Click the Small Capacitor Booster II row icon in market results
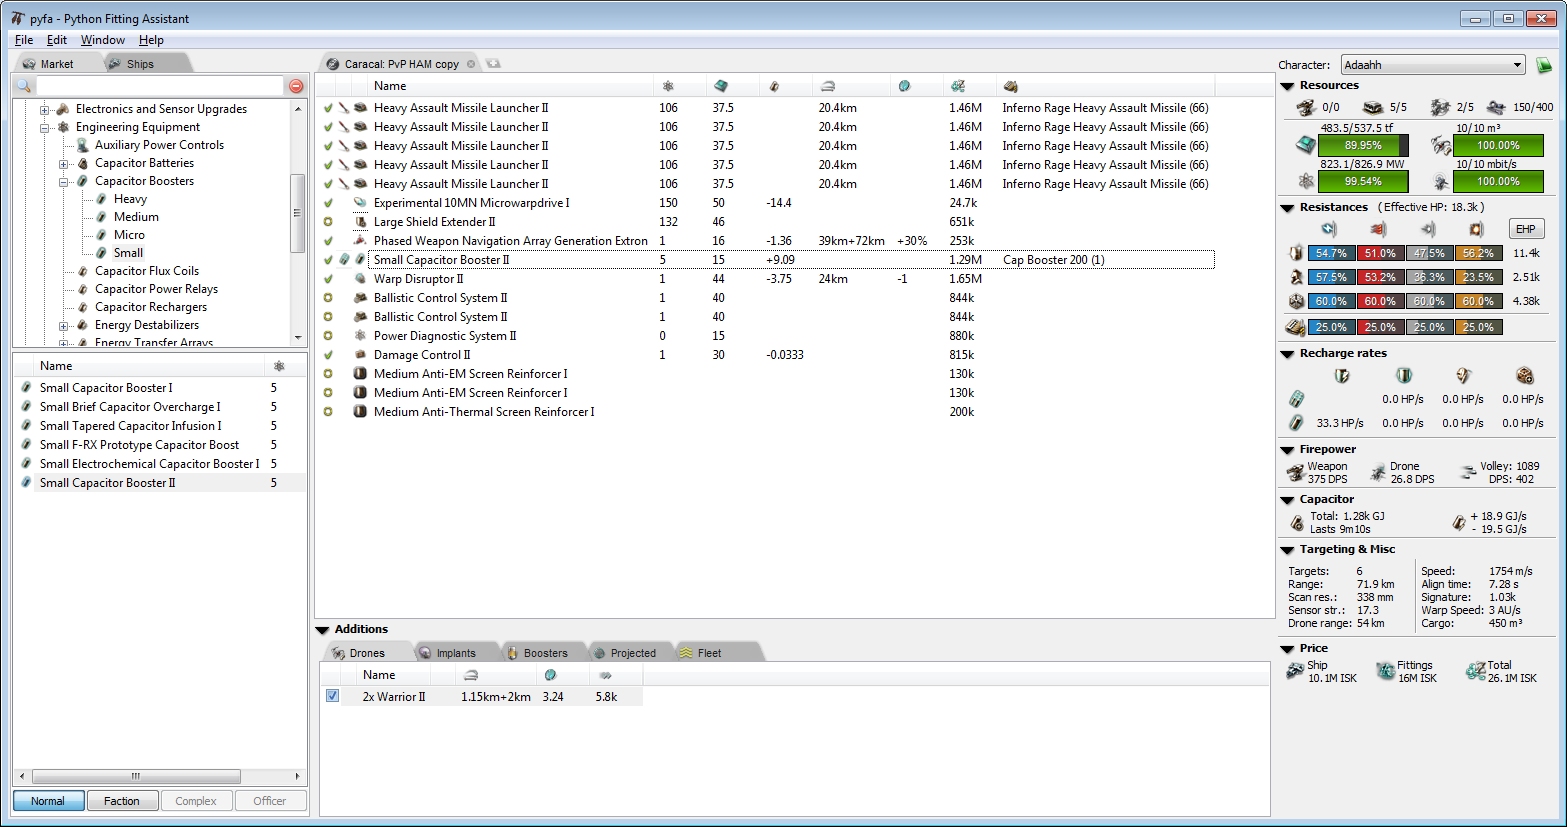1567x827 pixels. pyautogui.click(x=26, y=483)
